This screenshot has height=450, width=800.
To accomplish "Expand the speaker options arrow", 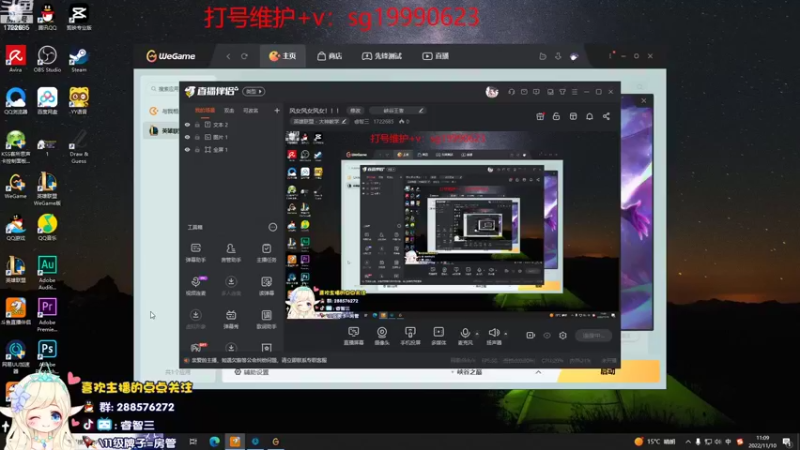I will [x=506, y=334].
